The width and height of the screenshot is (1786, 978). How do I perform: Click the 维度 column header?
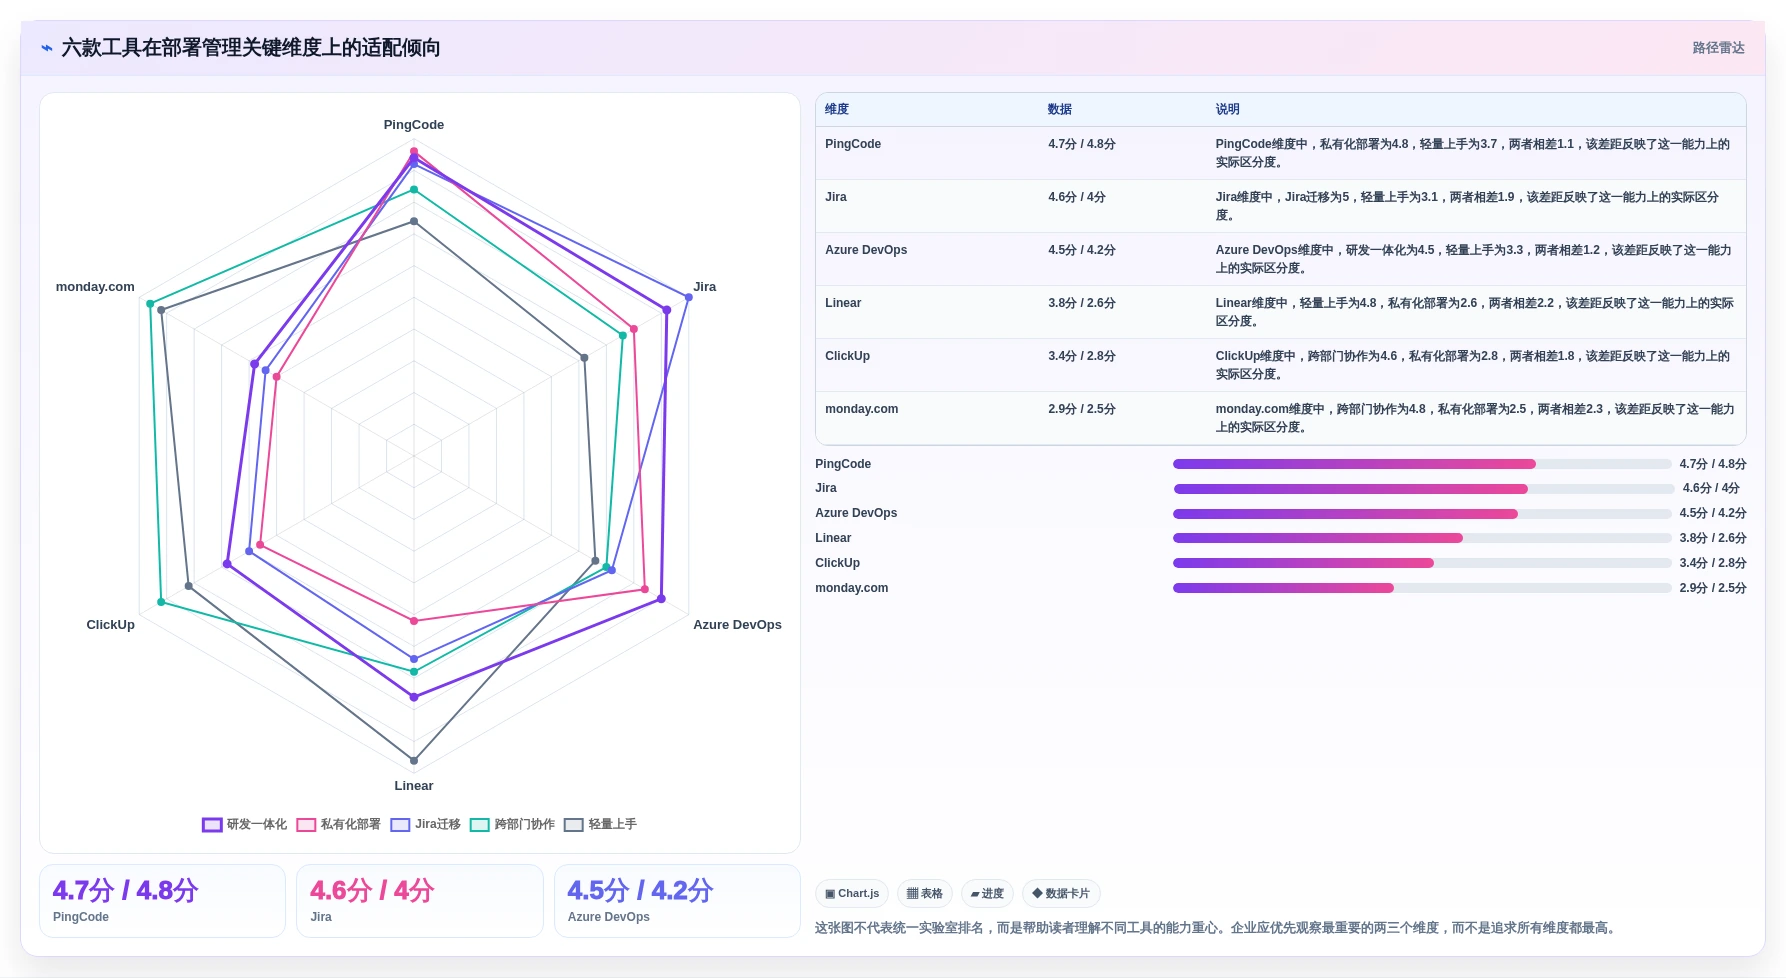click(837, 110)
